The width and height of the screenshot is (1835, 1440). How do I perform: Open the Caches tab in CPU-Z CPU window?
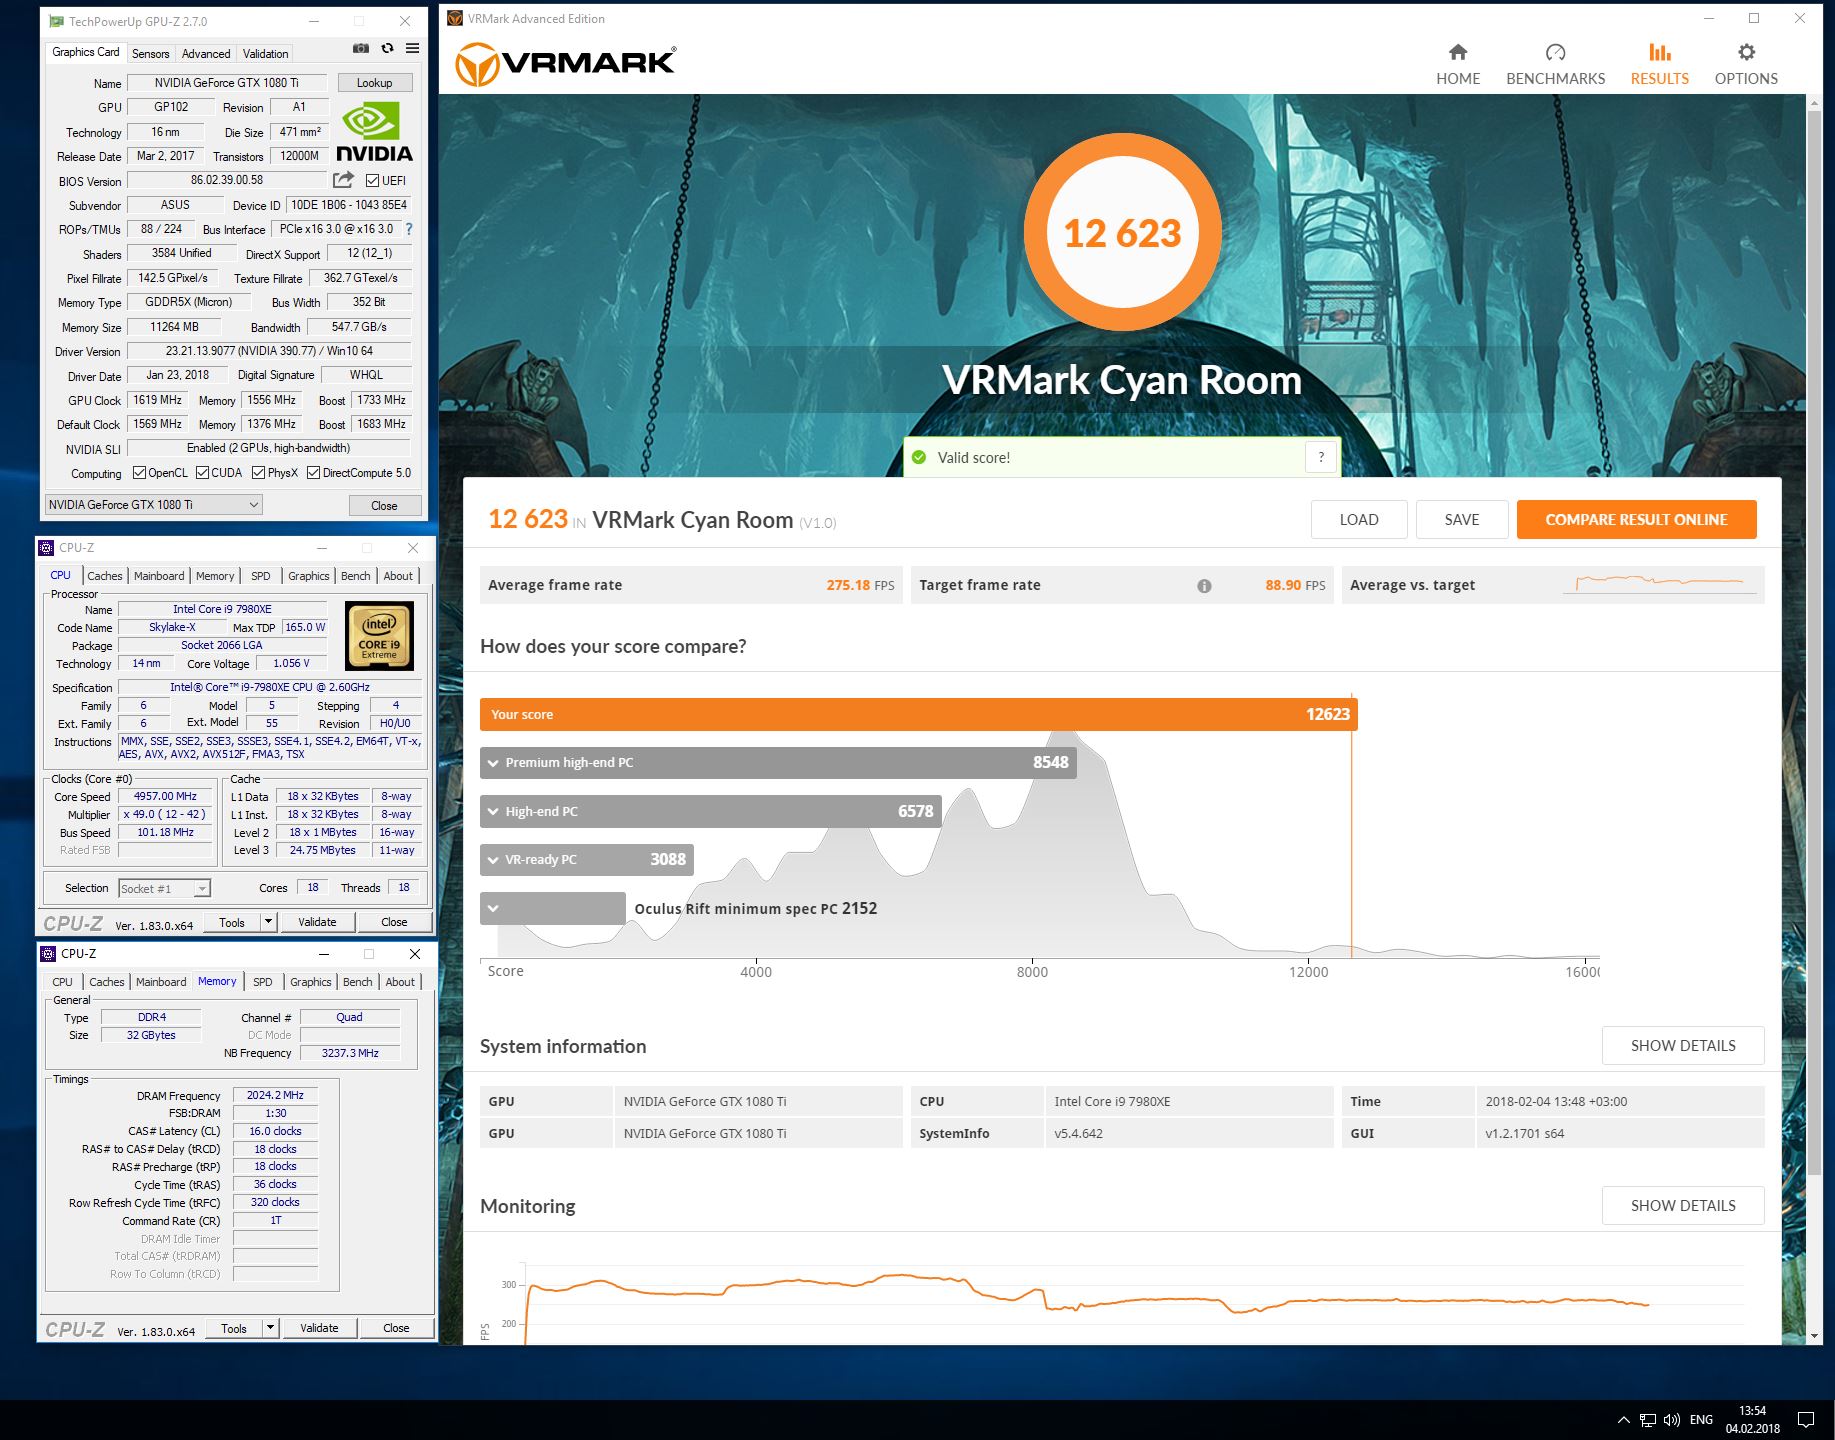pos(104,576)
